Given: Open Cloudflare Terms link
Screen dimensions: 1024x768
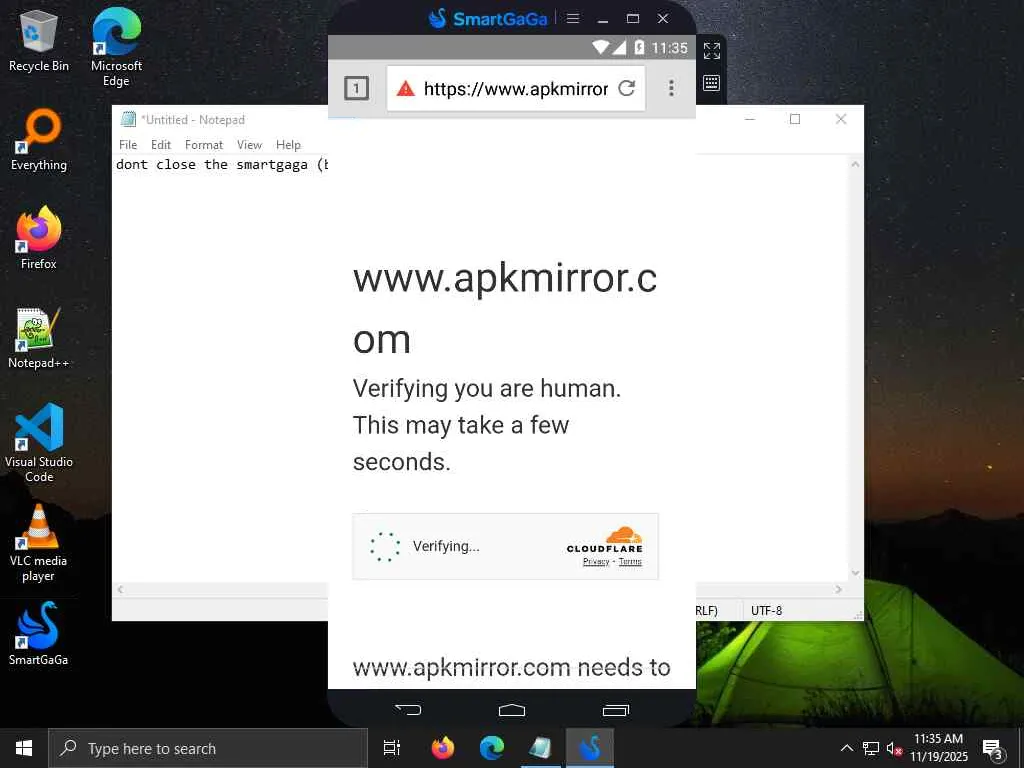Looking at the screenshot, I should point(630,562).
